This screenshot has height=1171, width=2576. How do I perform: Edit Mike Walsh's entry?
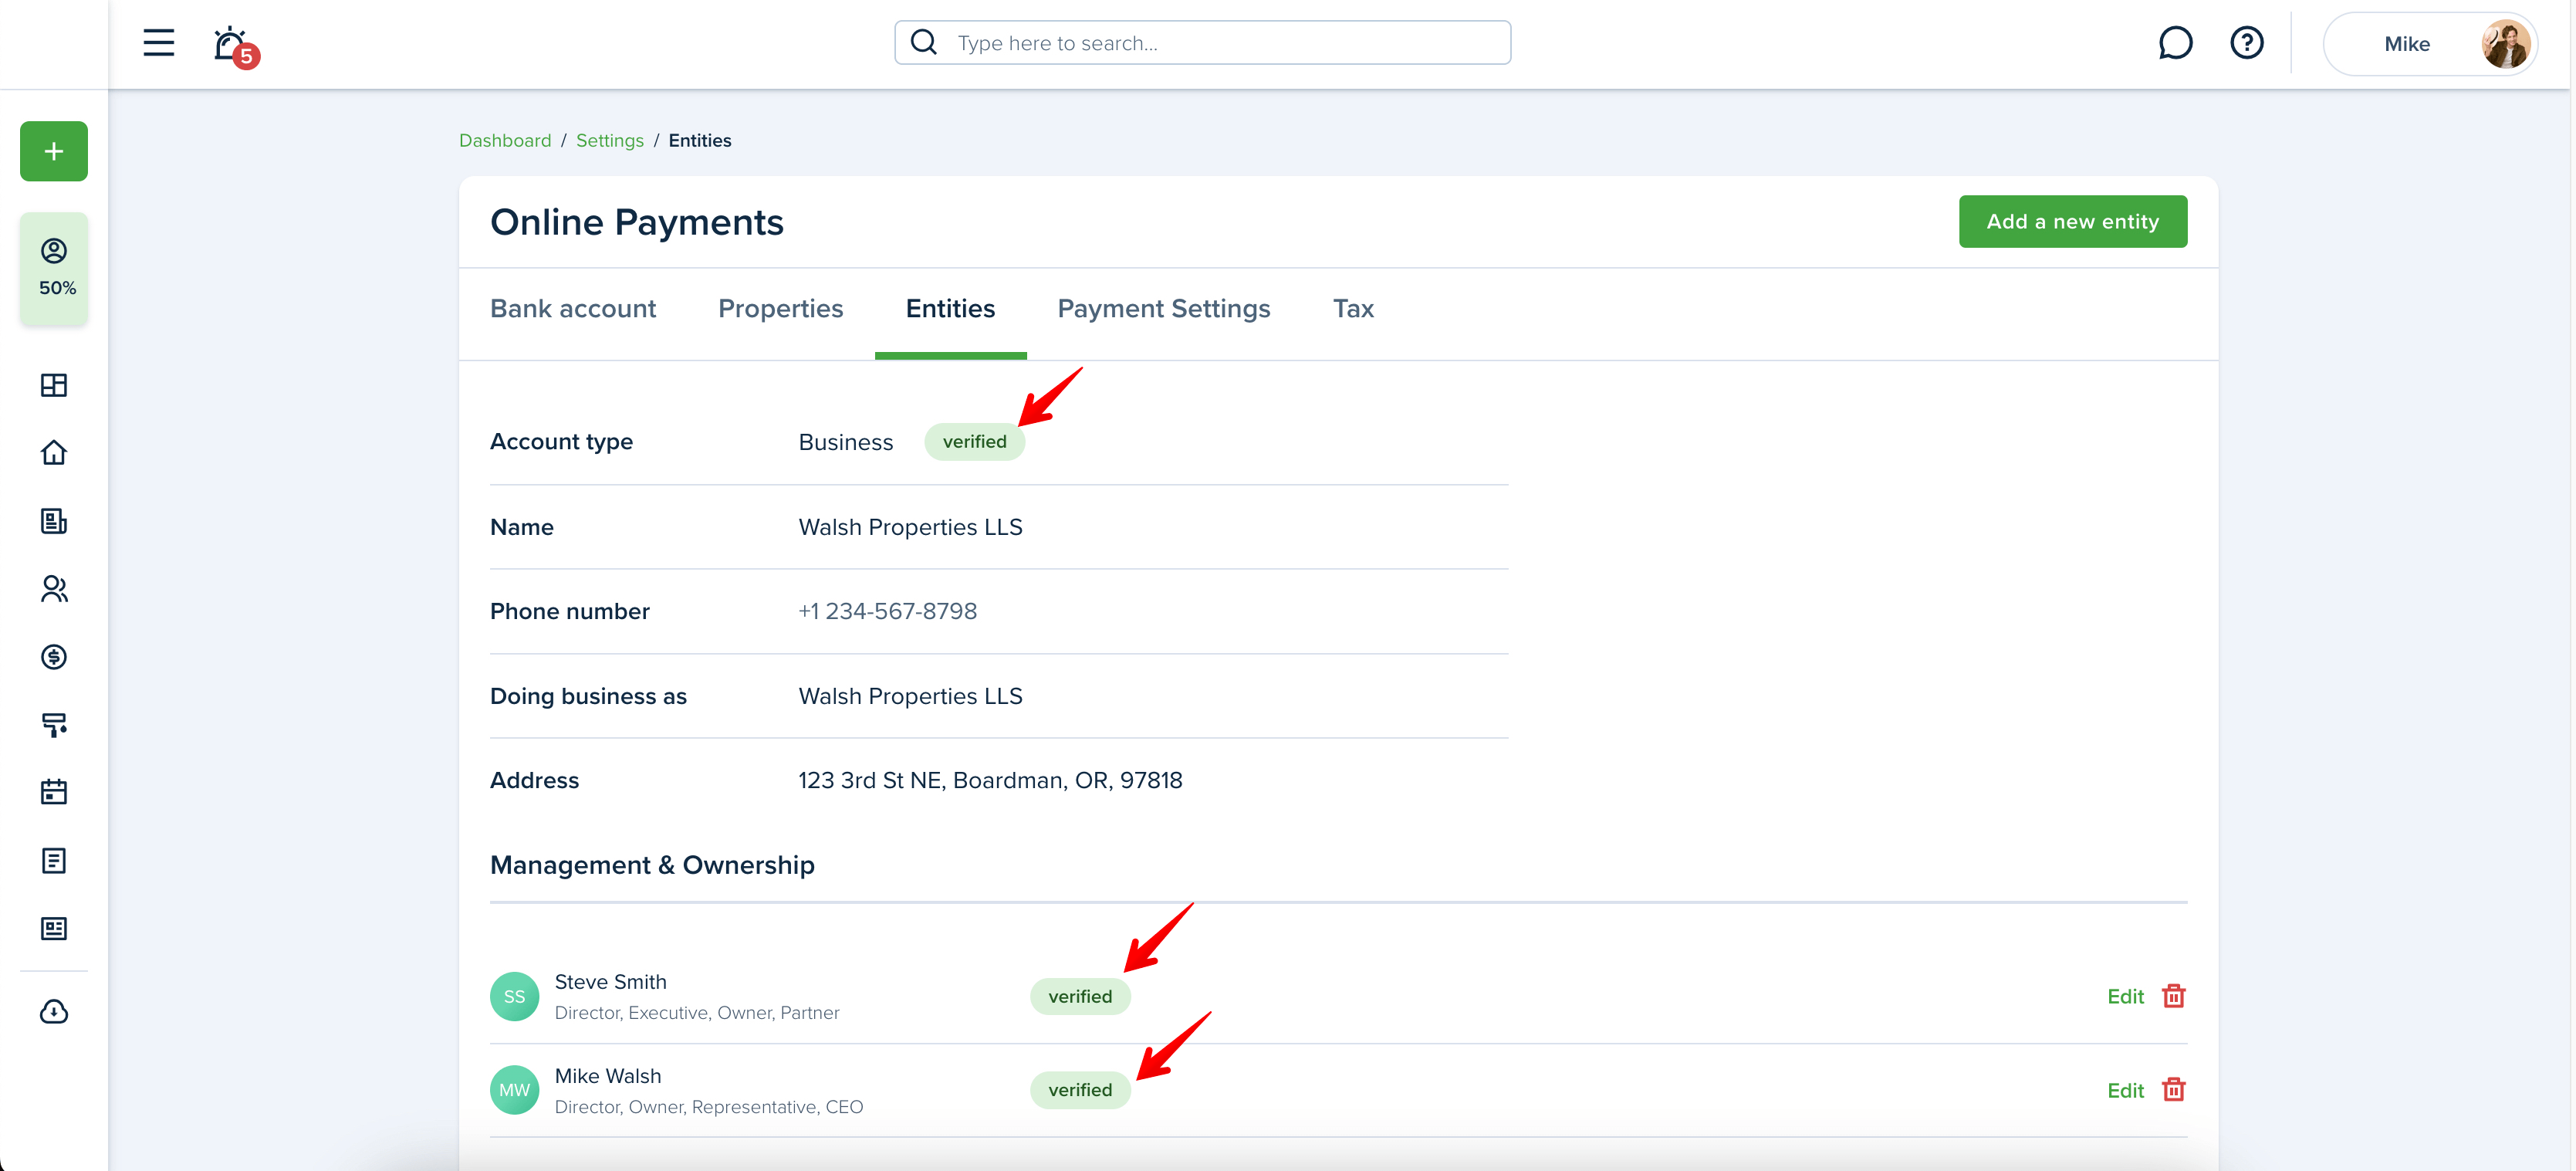[x=2125, y=1091]
